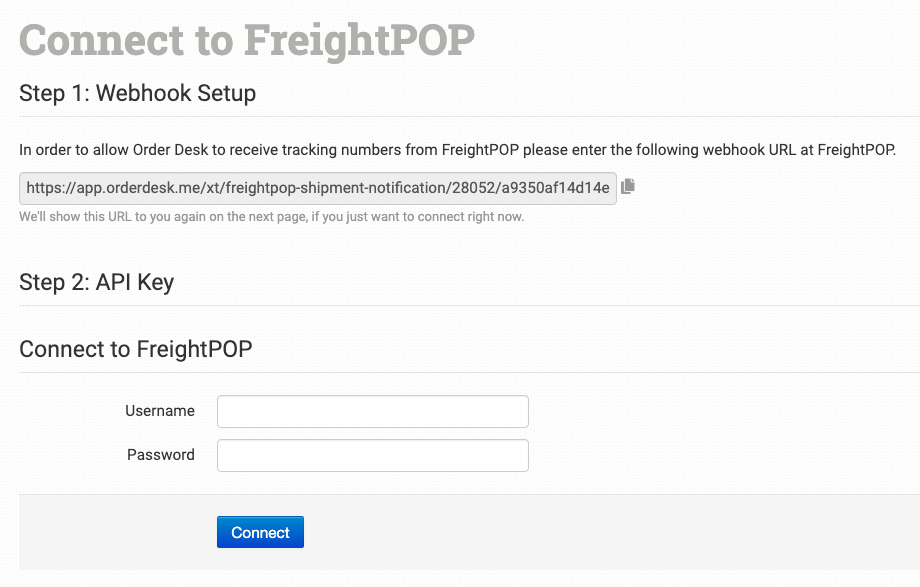
Task: Click the webhook instruction paragraph
Action: 457,150
